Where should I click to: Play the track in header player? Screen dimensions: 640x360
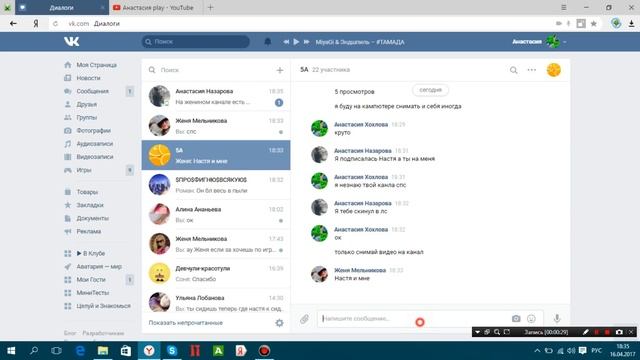[x=296, y=42]
